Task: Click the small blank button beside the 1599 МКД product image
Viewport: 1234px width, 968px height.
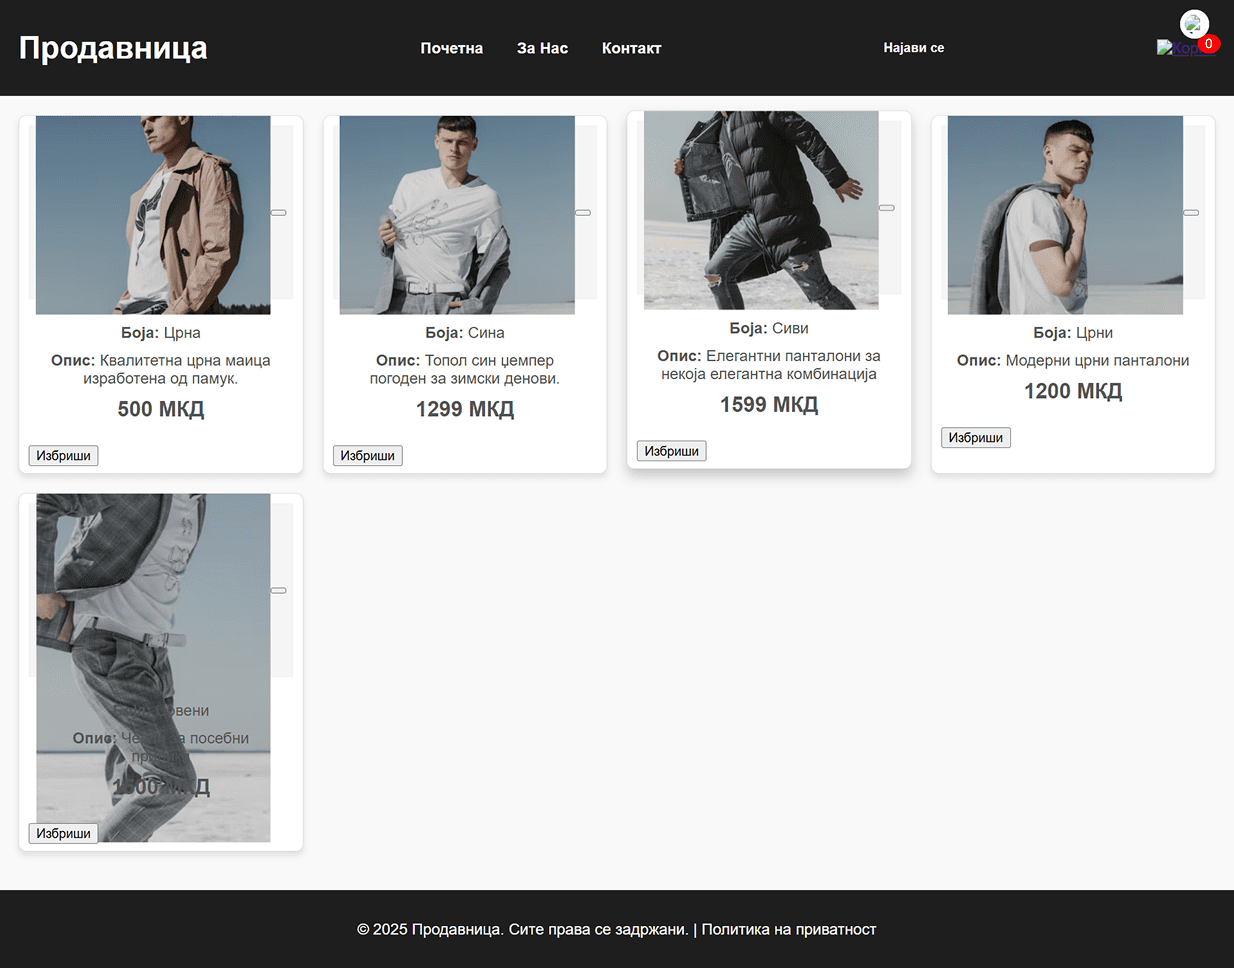Action: (887, 208)
